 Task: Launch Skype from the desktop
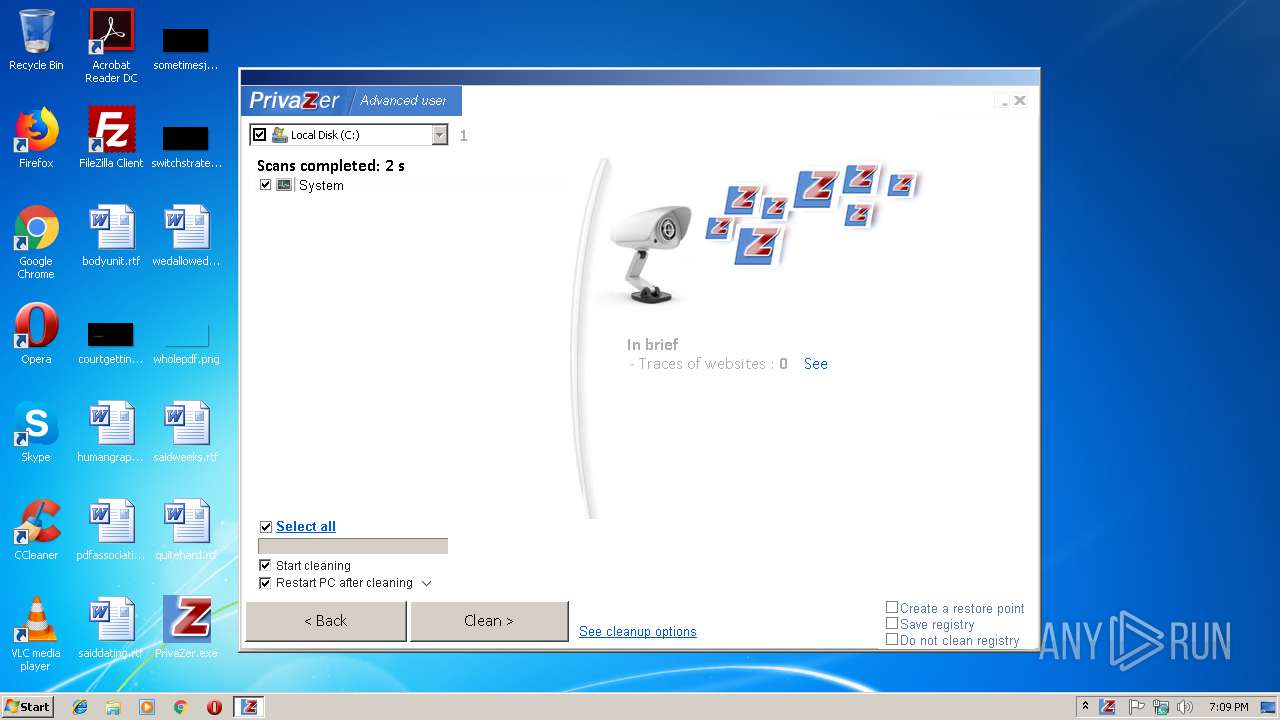(x=36, y=432)
